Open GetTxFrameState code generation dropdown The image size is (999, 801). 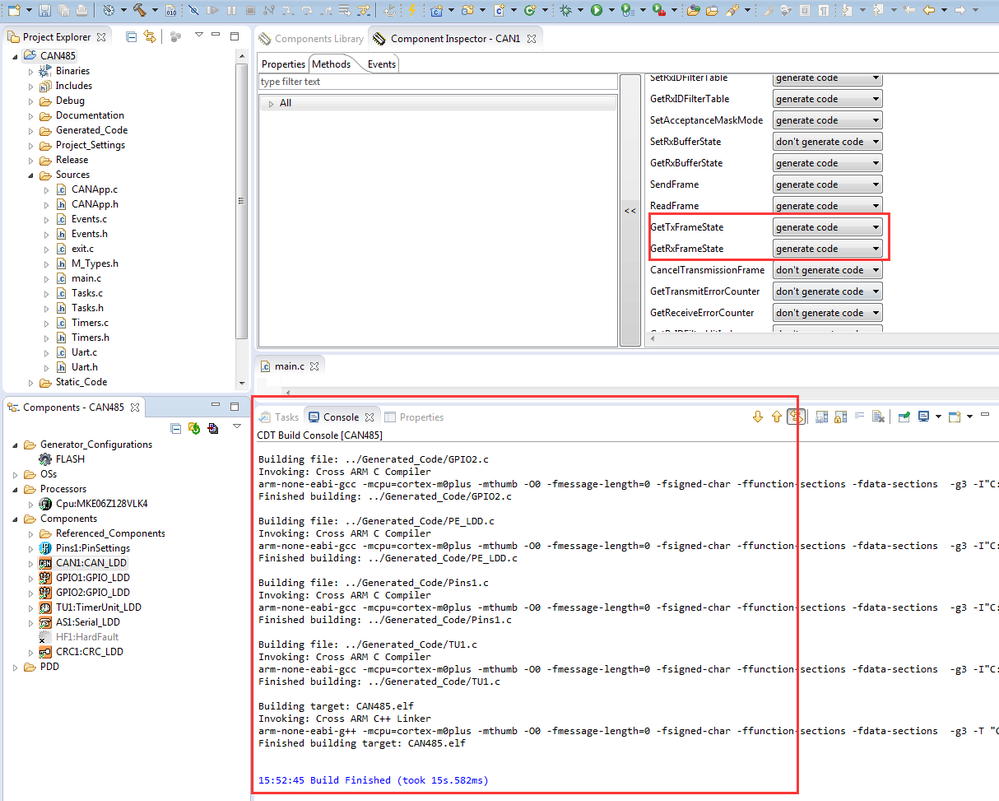pos(827,227)
